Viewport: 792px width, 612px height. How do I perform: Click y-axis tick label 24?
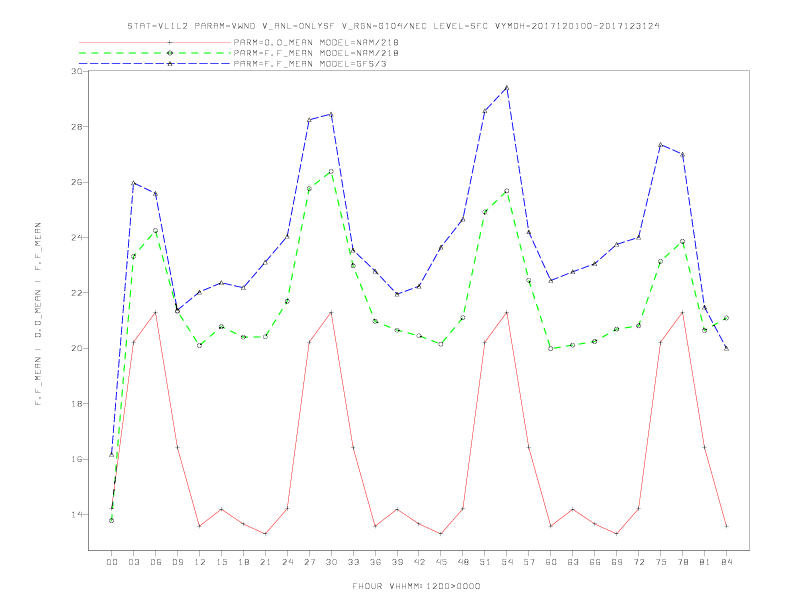[x=77, y=237]
